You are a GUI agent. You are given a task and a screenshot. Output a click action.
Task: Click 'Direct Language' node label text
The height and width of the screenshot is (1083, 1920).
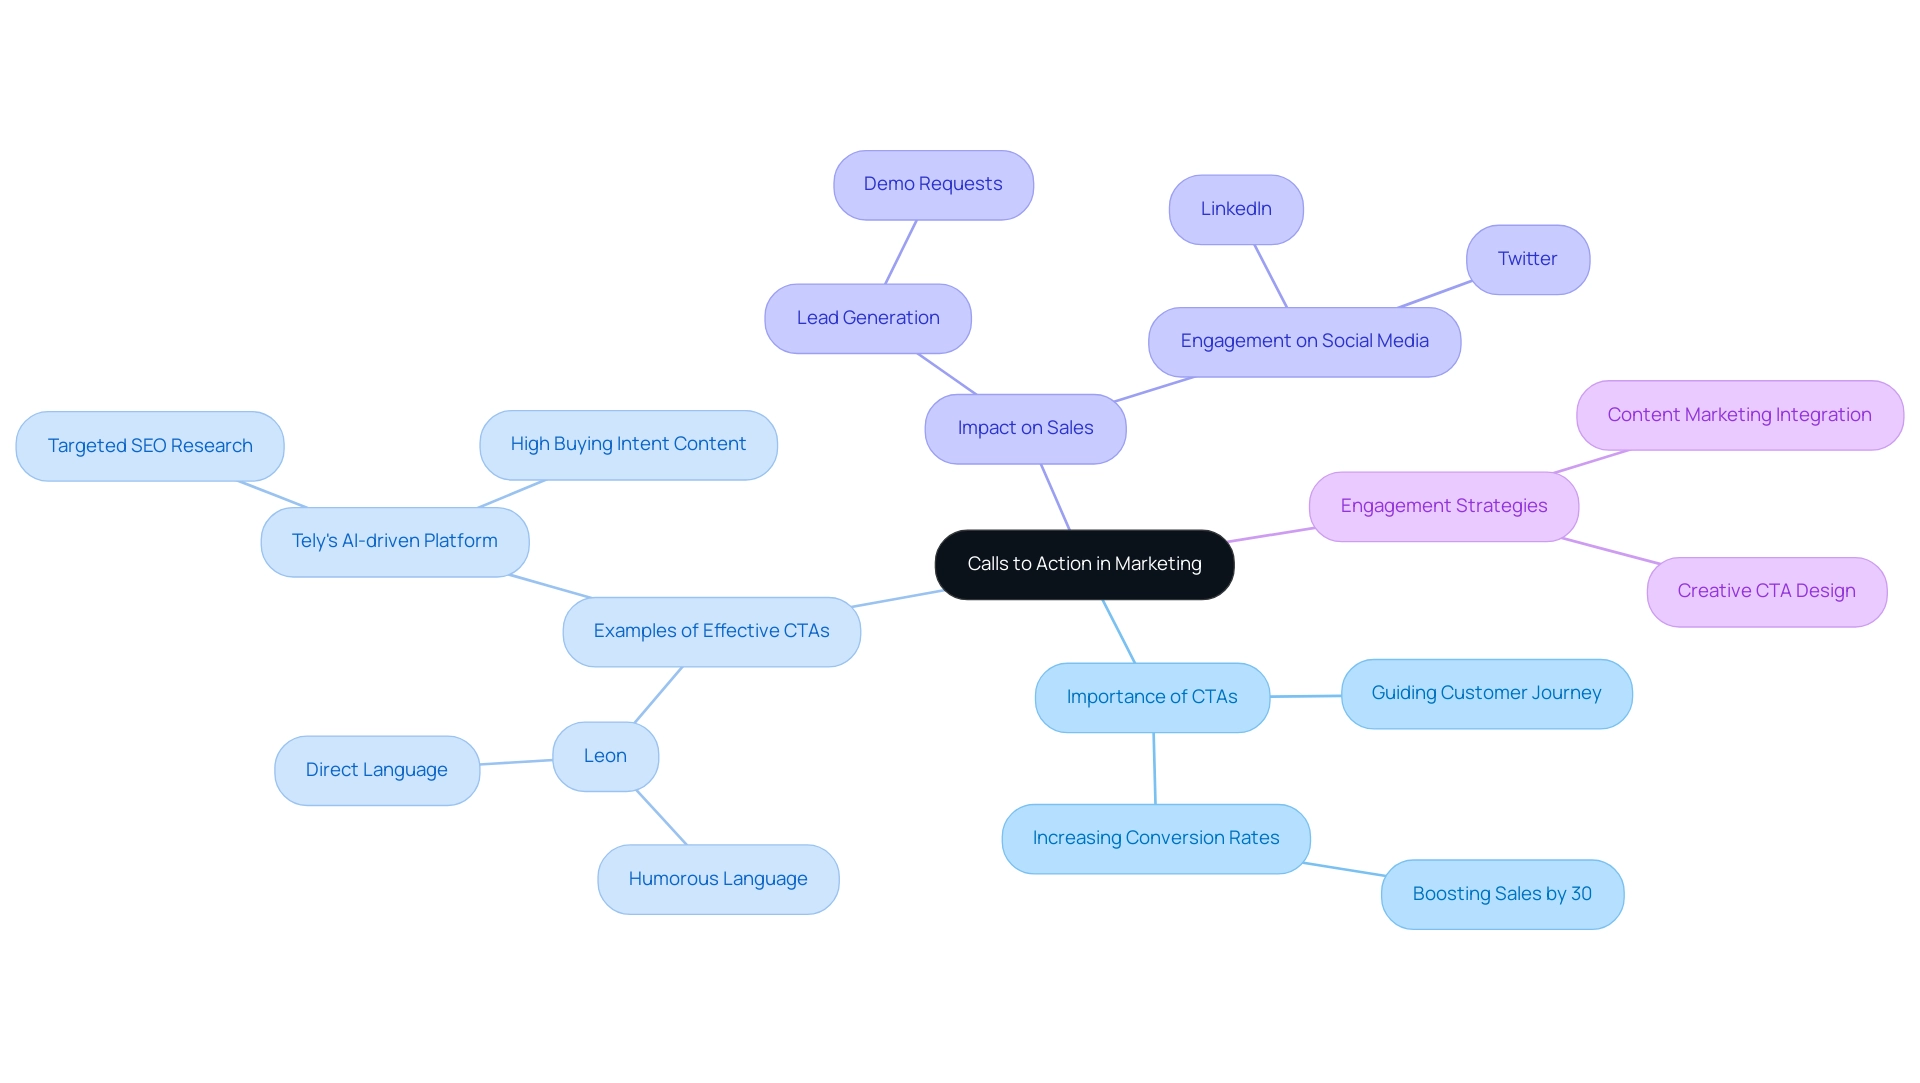[x=376, y=768]
